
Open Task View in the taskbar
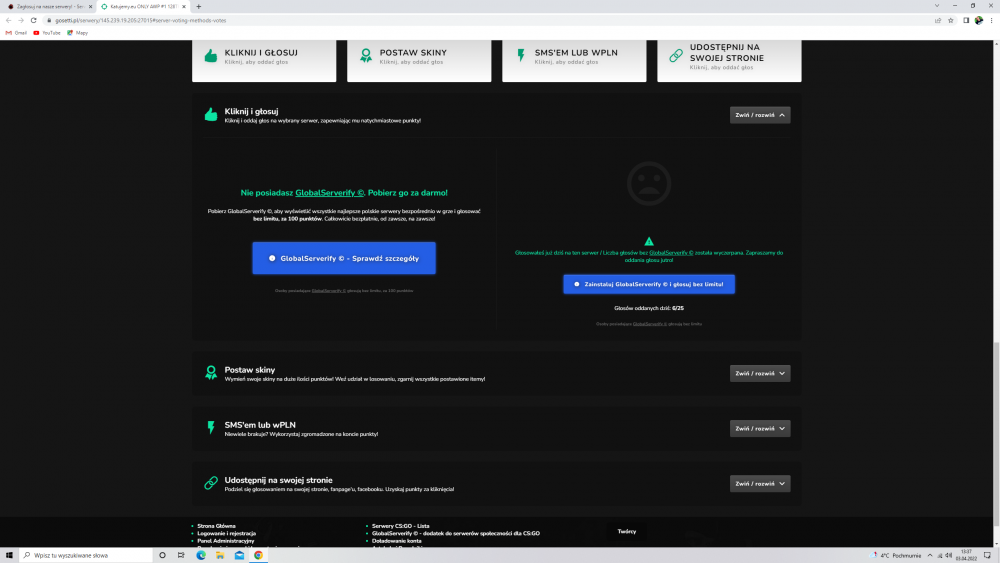[x=181, y=555]
